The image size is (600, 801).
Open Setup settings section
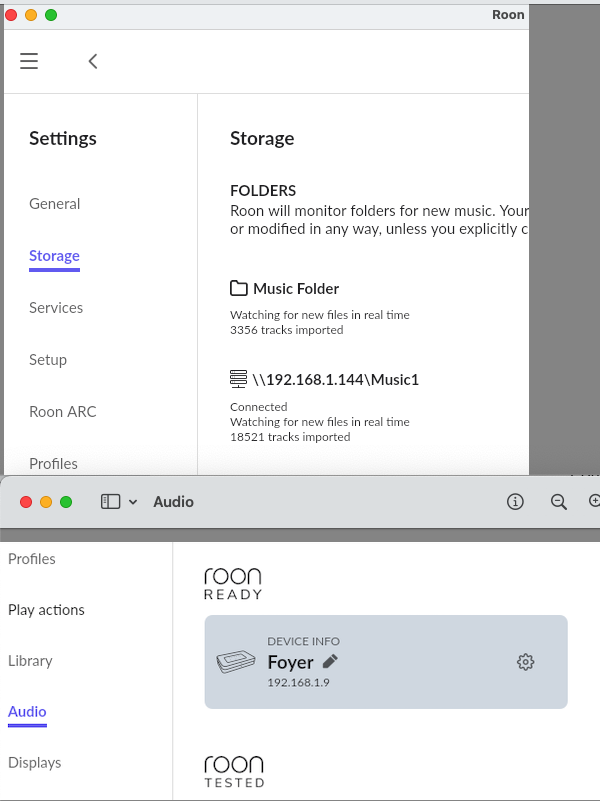tap(48, 360)
